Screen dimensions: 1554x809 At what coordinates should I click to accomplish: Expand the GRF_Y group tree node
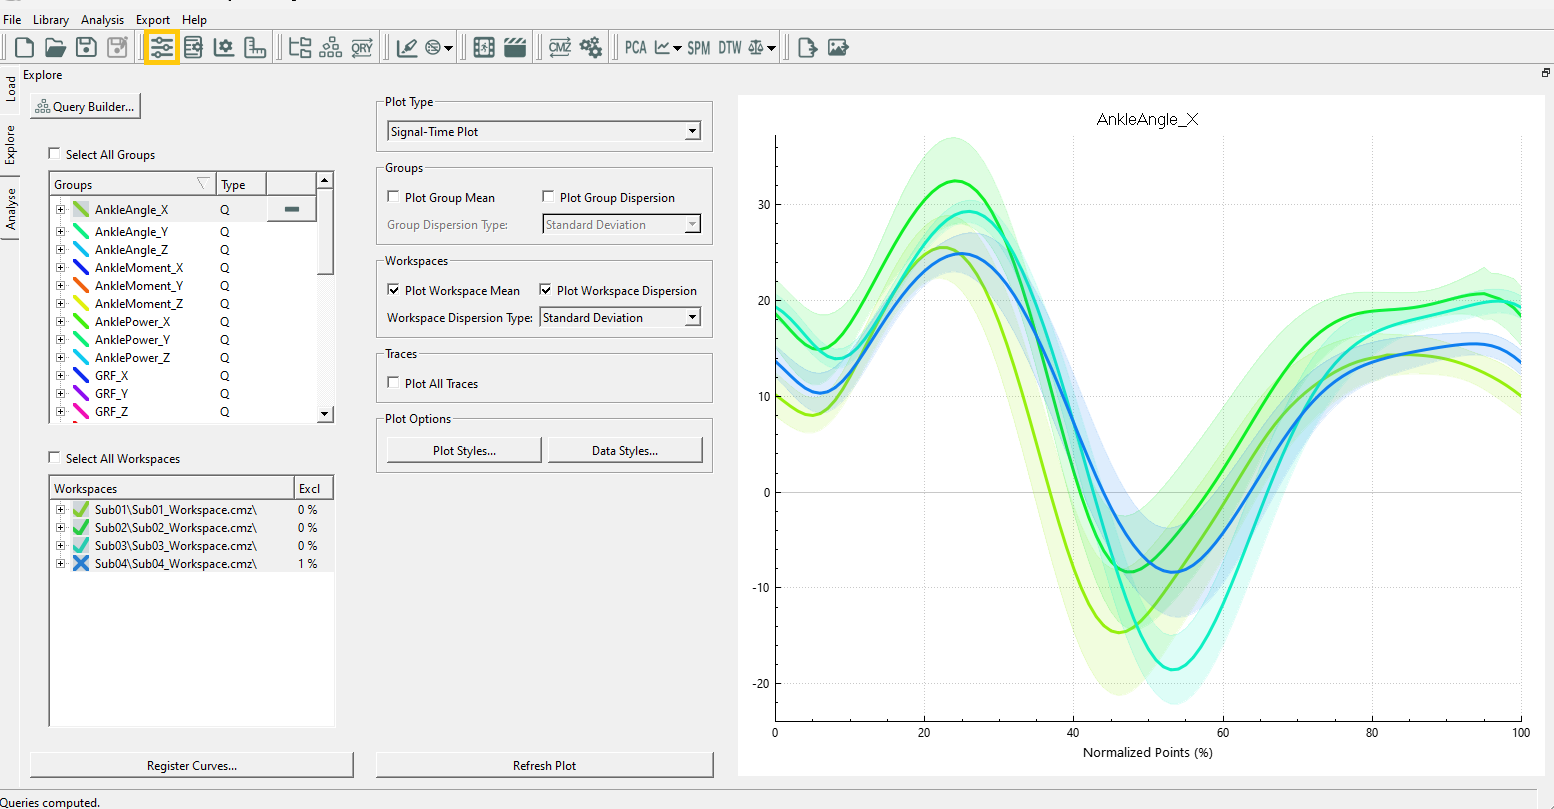[60, 394]
